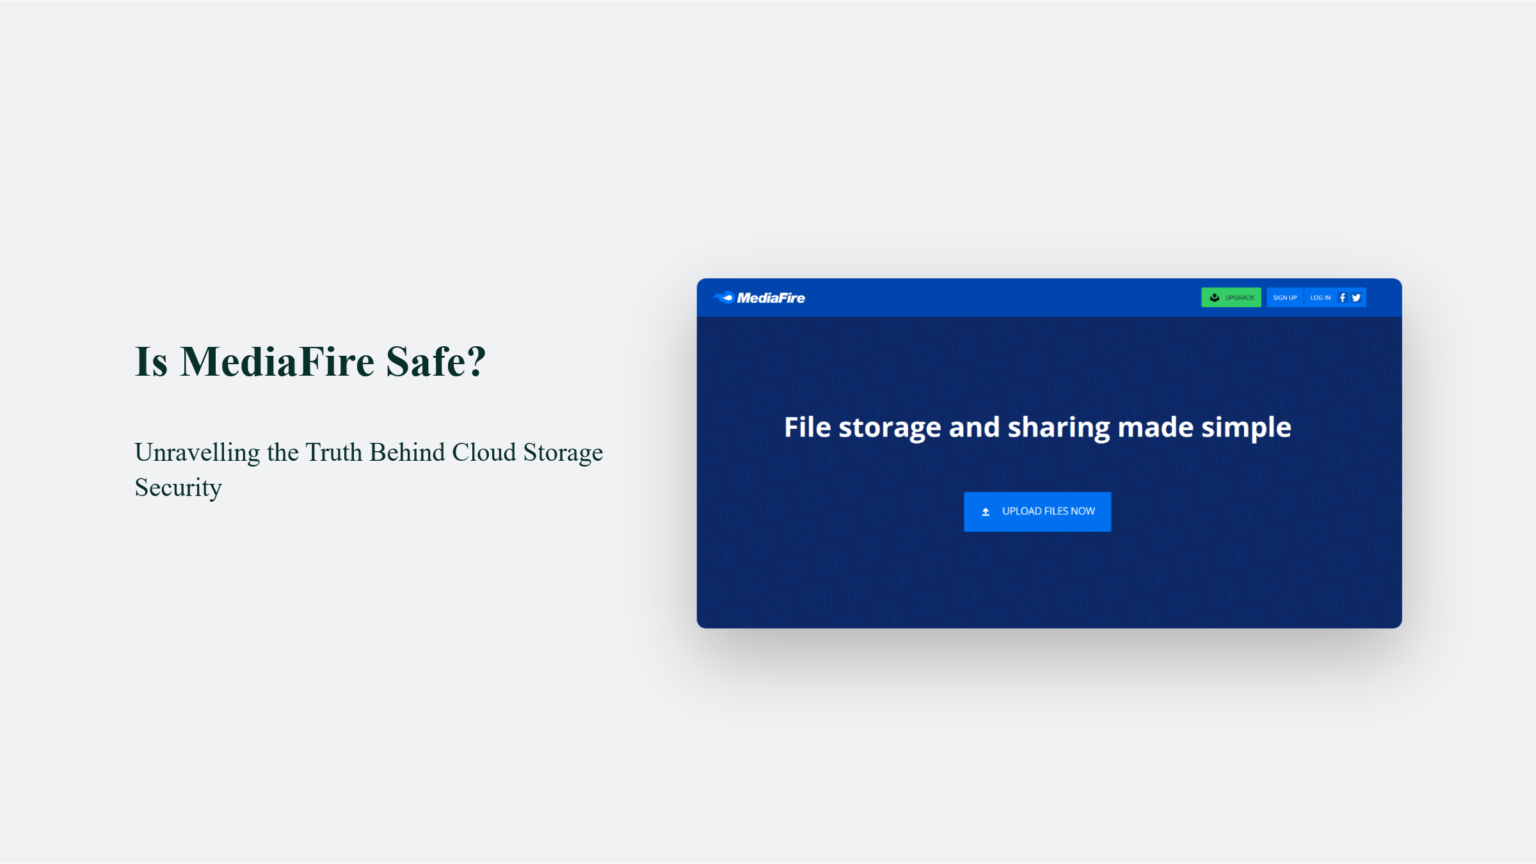This screenshot has width=1536, height=864.
Task: Click the UPLOAD FILES NOW button
Action: click(x=1037, y=511)
